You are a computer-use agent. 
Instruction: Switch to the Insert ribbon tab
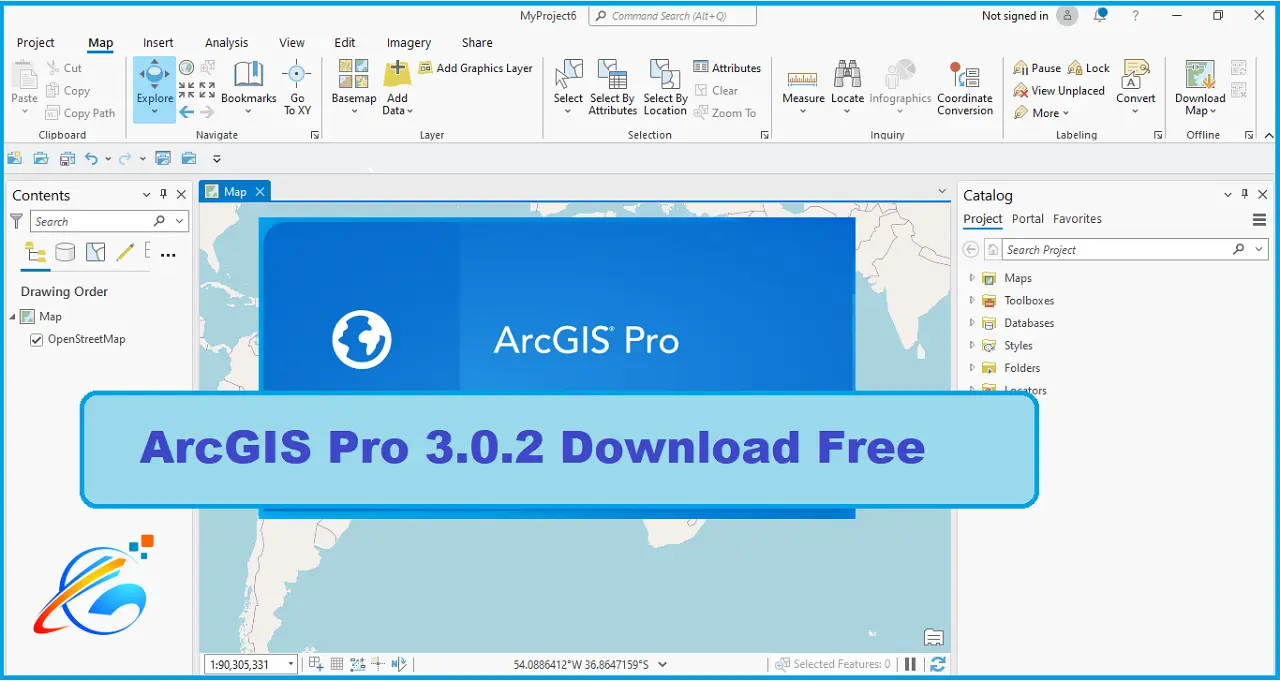tap(158, 43)
